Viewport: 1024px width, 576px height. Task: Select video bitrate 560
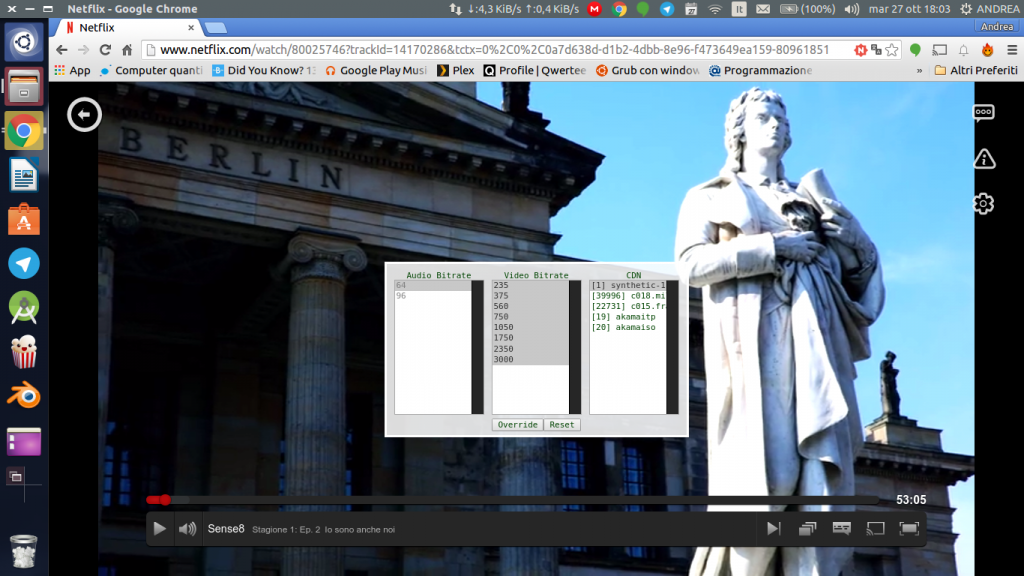(x=530, y=306)
